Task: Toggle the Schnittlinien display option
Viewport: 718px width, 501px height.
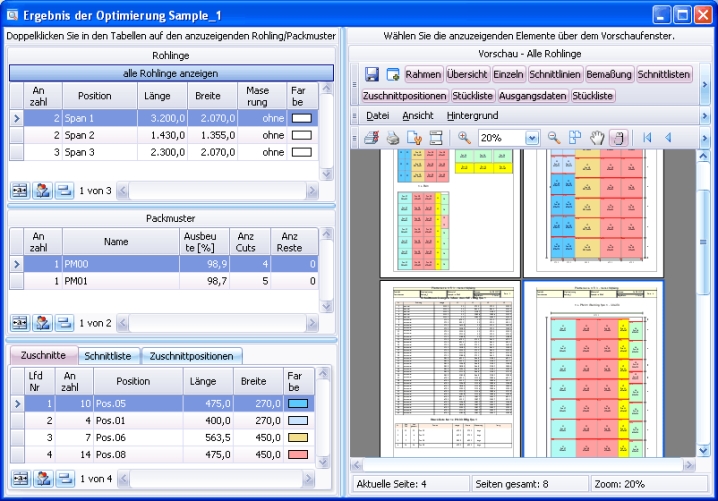Action: point(555,74)
